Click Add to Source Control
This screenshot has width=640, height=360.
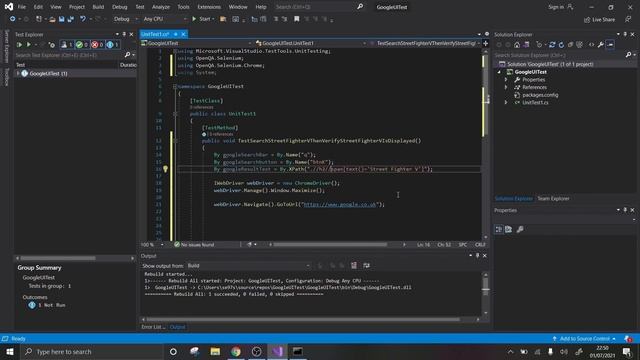point(584,339)
